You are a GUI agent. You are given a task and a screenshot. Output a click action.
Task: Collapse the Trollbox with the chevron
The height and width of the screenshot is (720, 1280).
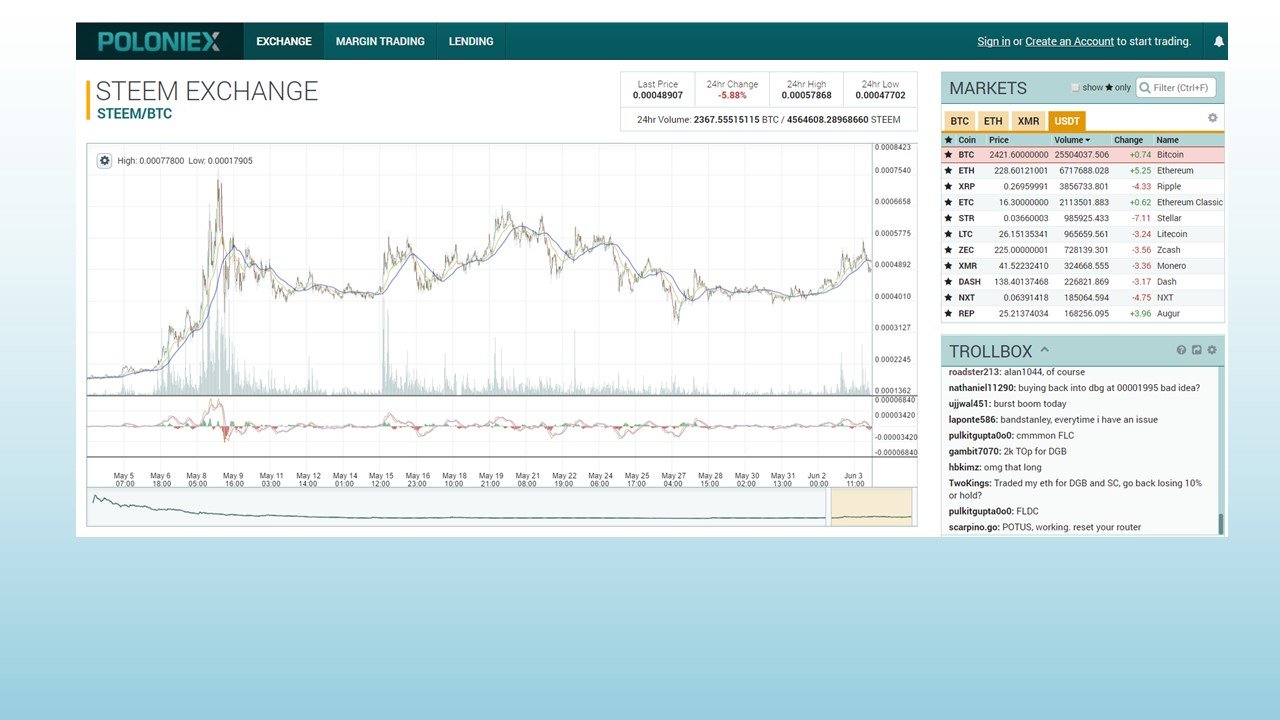[x=1044, y=350]
